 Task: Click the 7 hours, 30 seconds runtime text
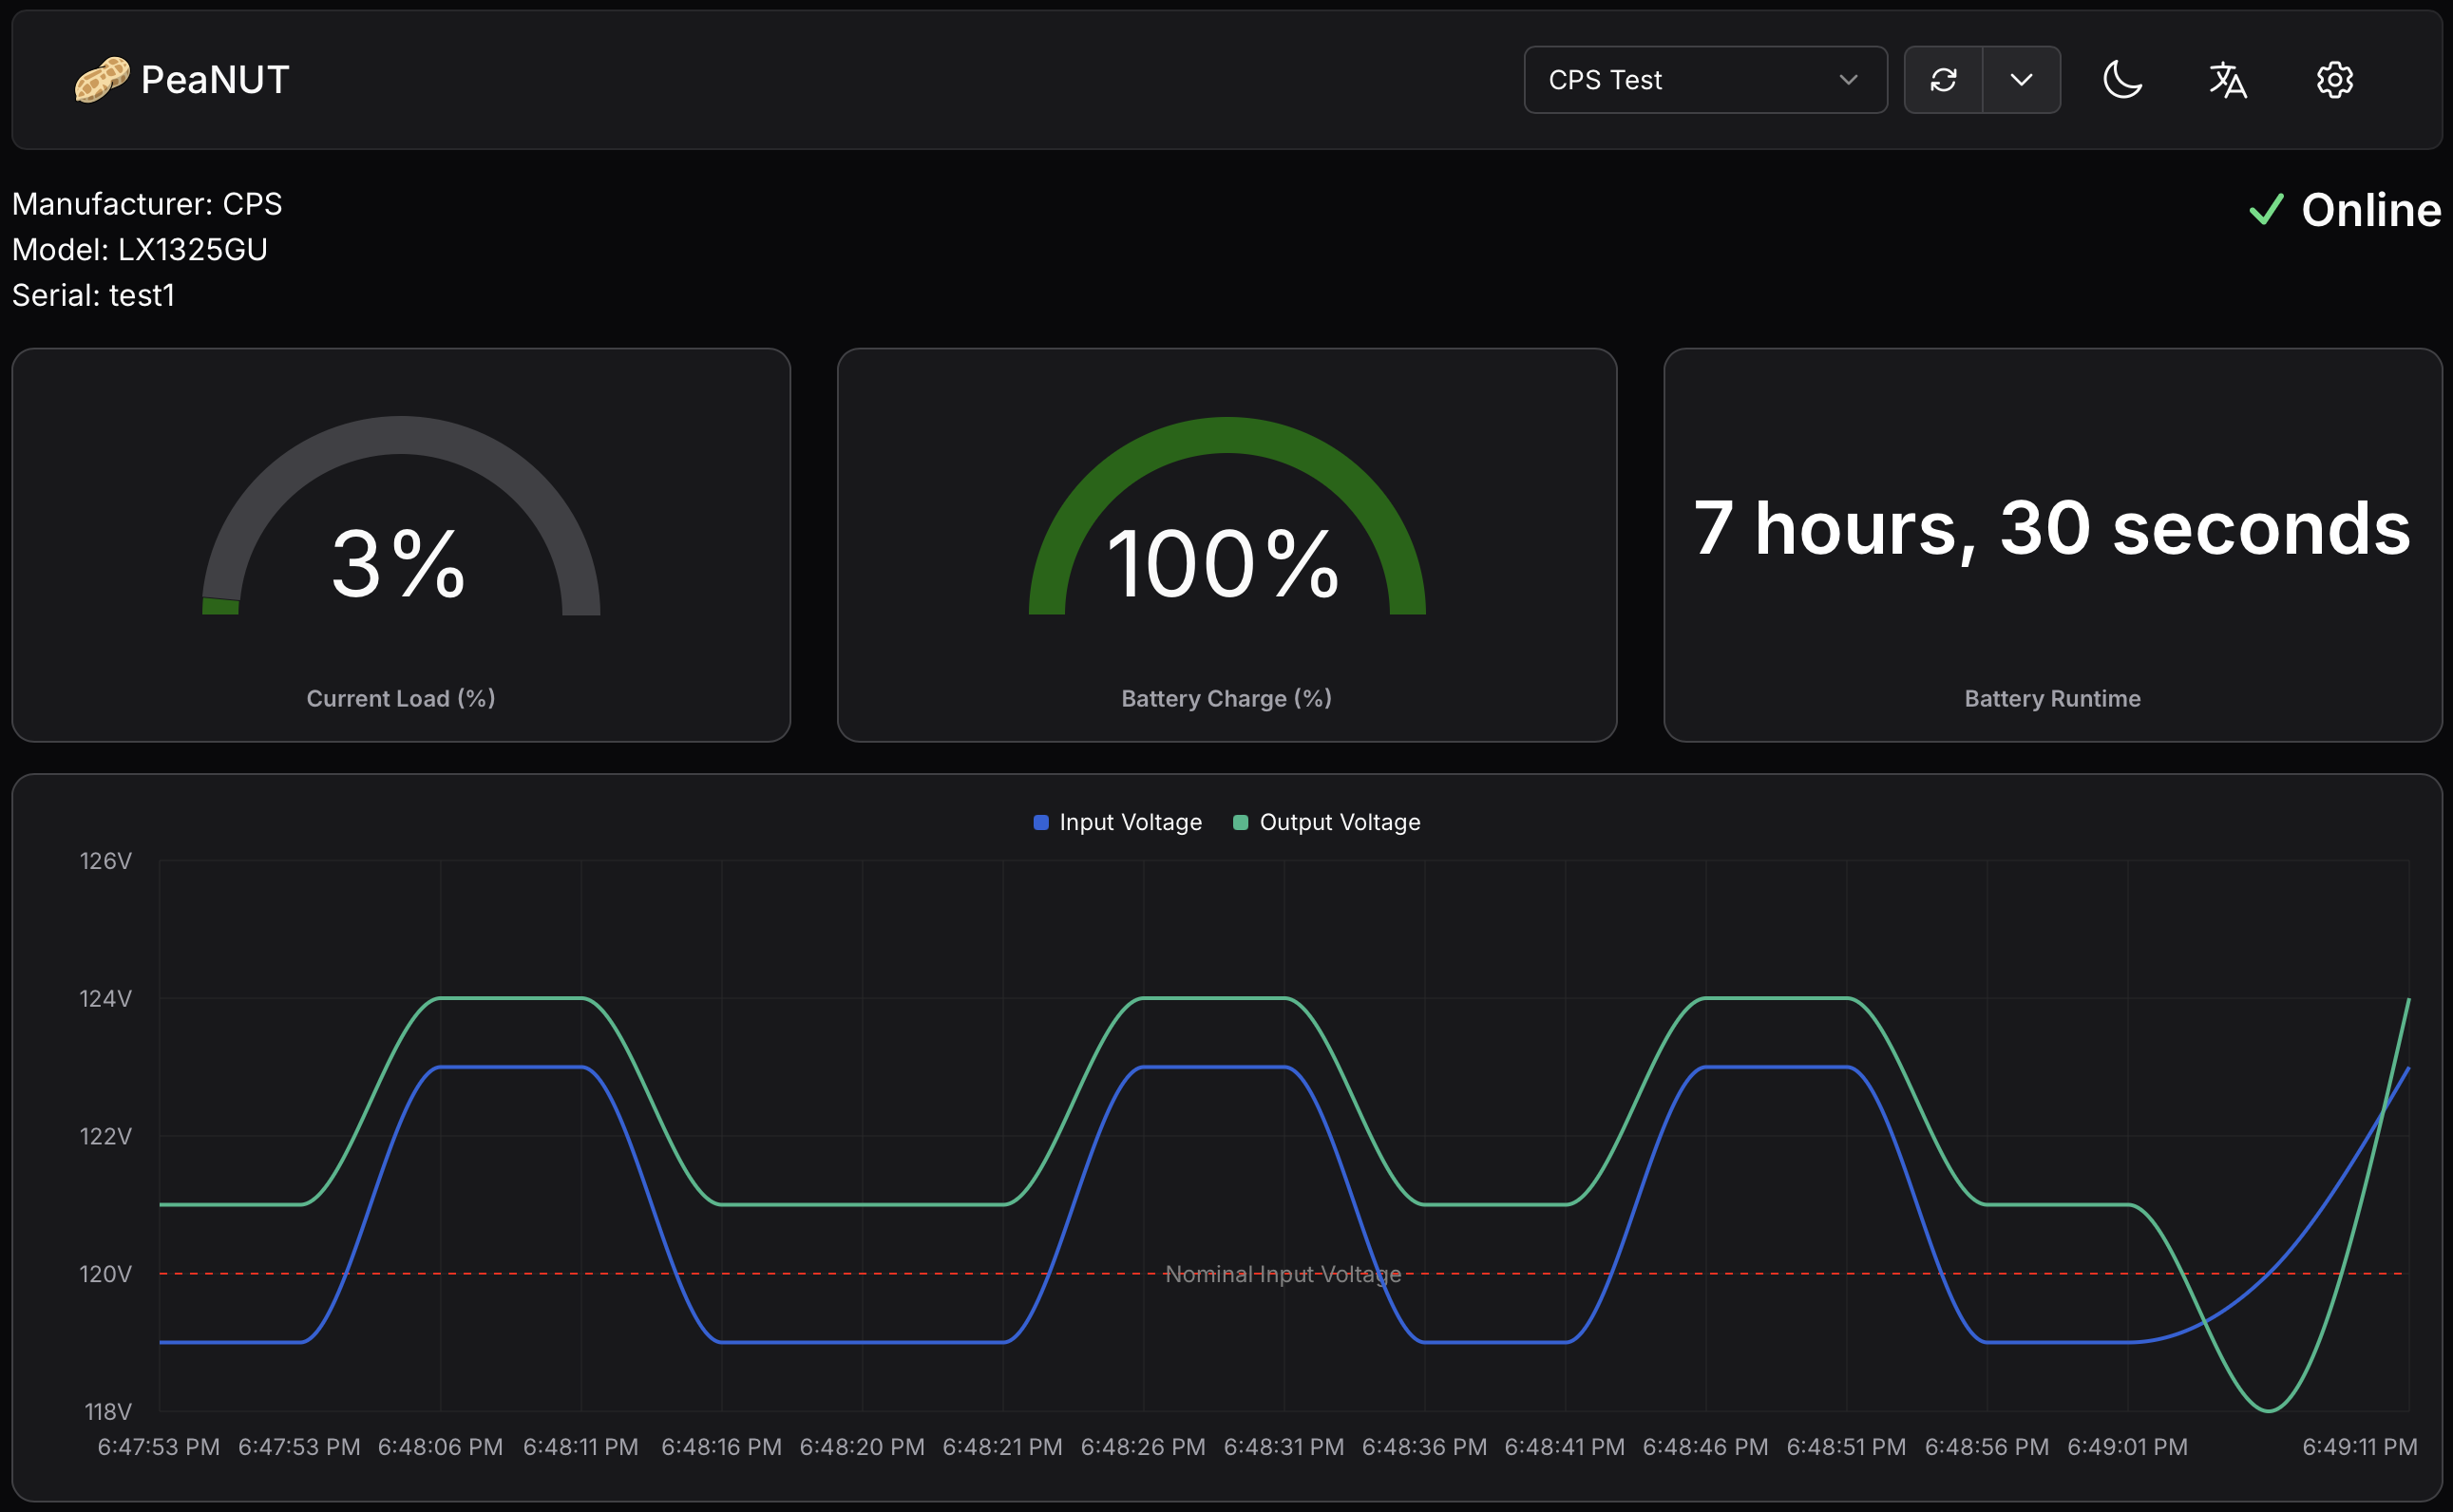[2052, 528]
